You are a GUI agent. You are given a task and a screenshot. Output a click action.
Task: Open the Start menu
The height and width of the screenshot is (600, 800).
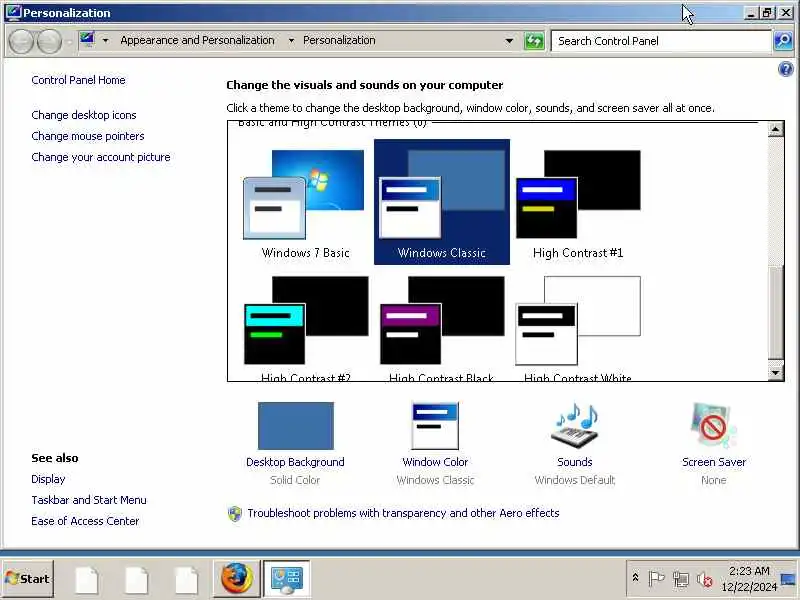click(x=28, y=579)
